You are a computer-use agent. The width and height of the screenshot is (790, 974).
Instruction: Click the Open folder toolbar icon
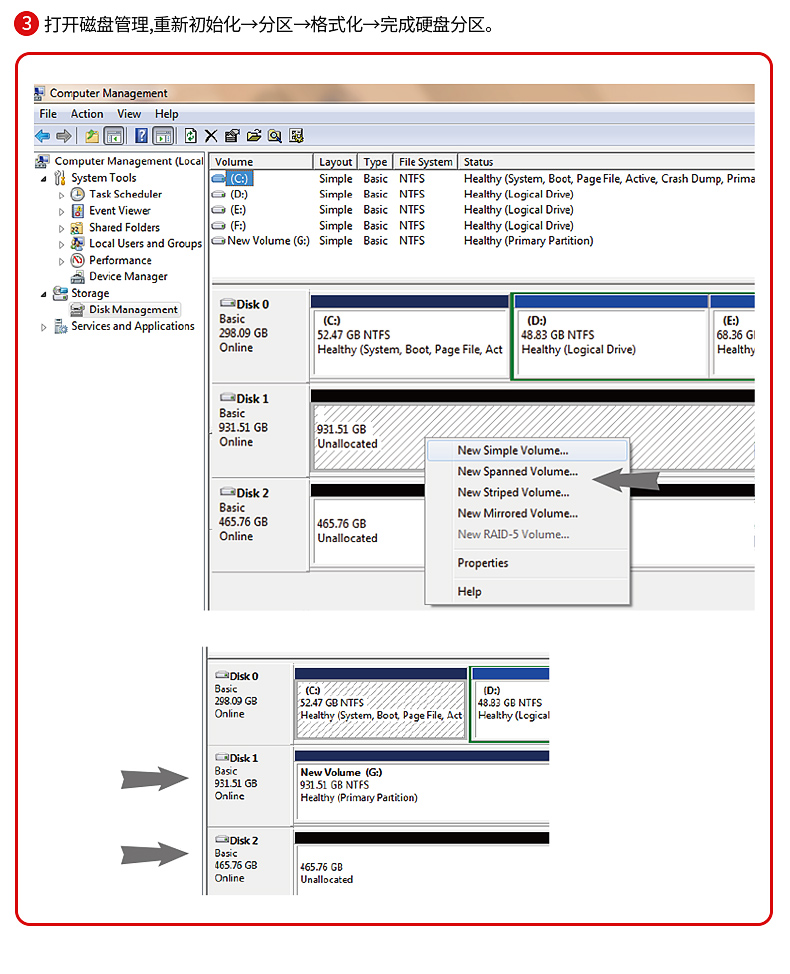coord(253,136)
